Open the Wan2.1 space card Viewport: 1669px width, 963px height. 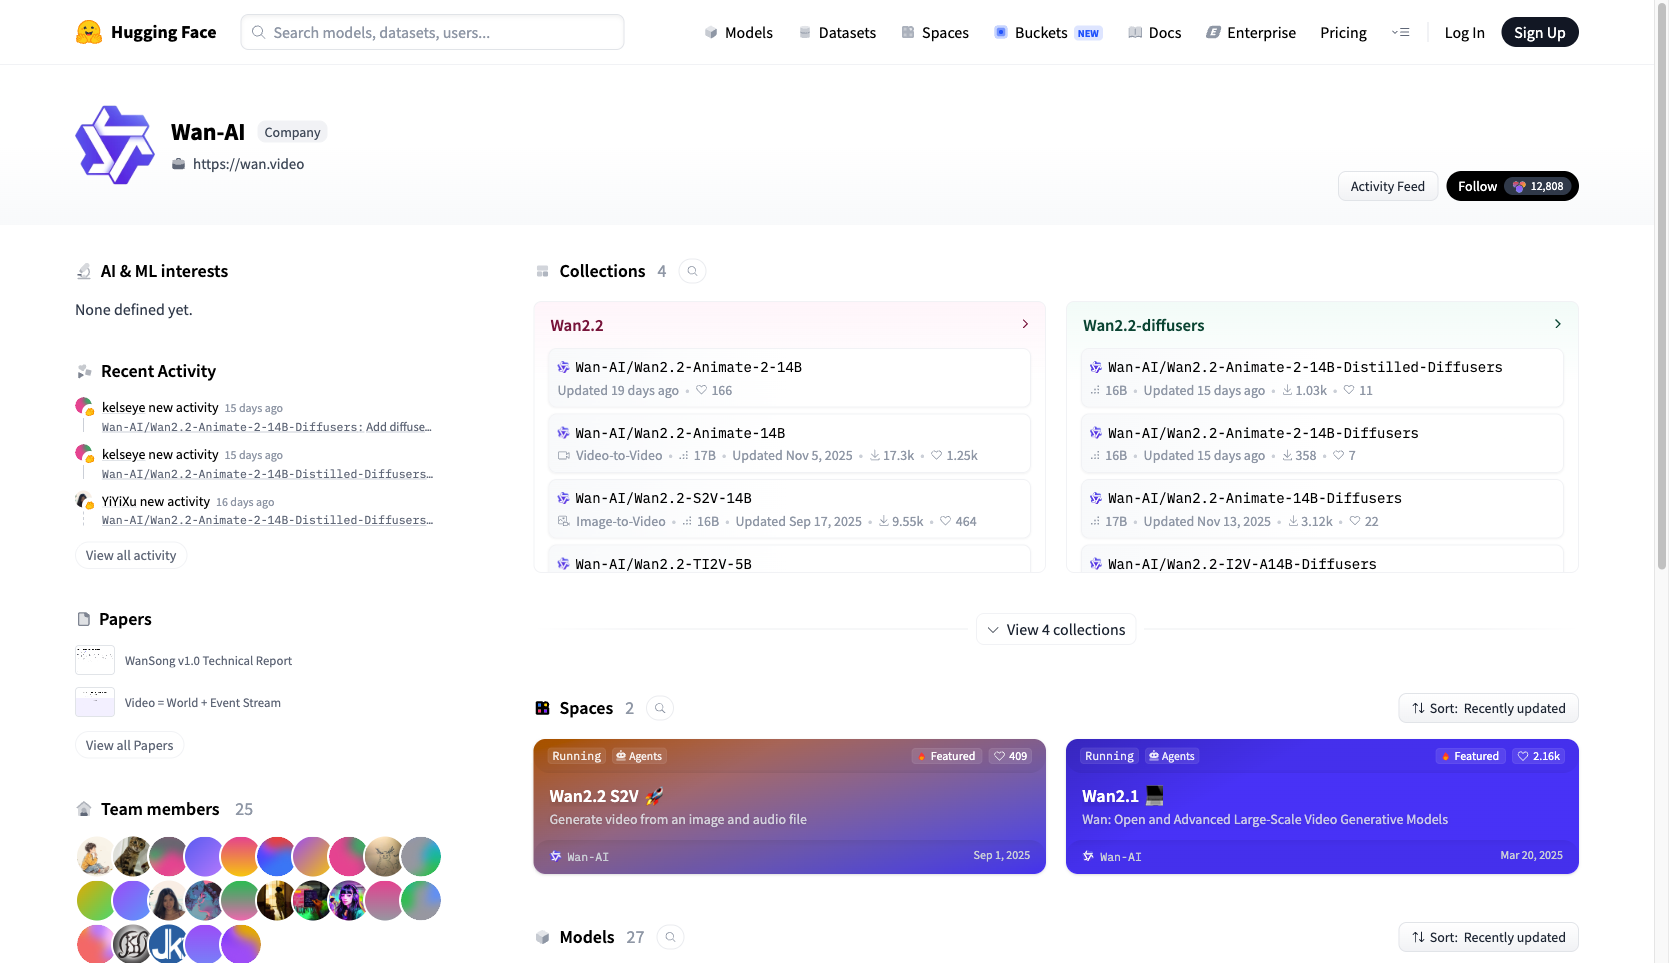point(1322,806)
